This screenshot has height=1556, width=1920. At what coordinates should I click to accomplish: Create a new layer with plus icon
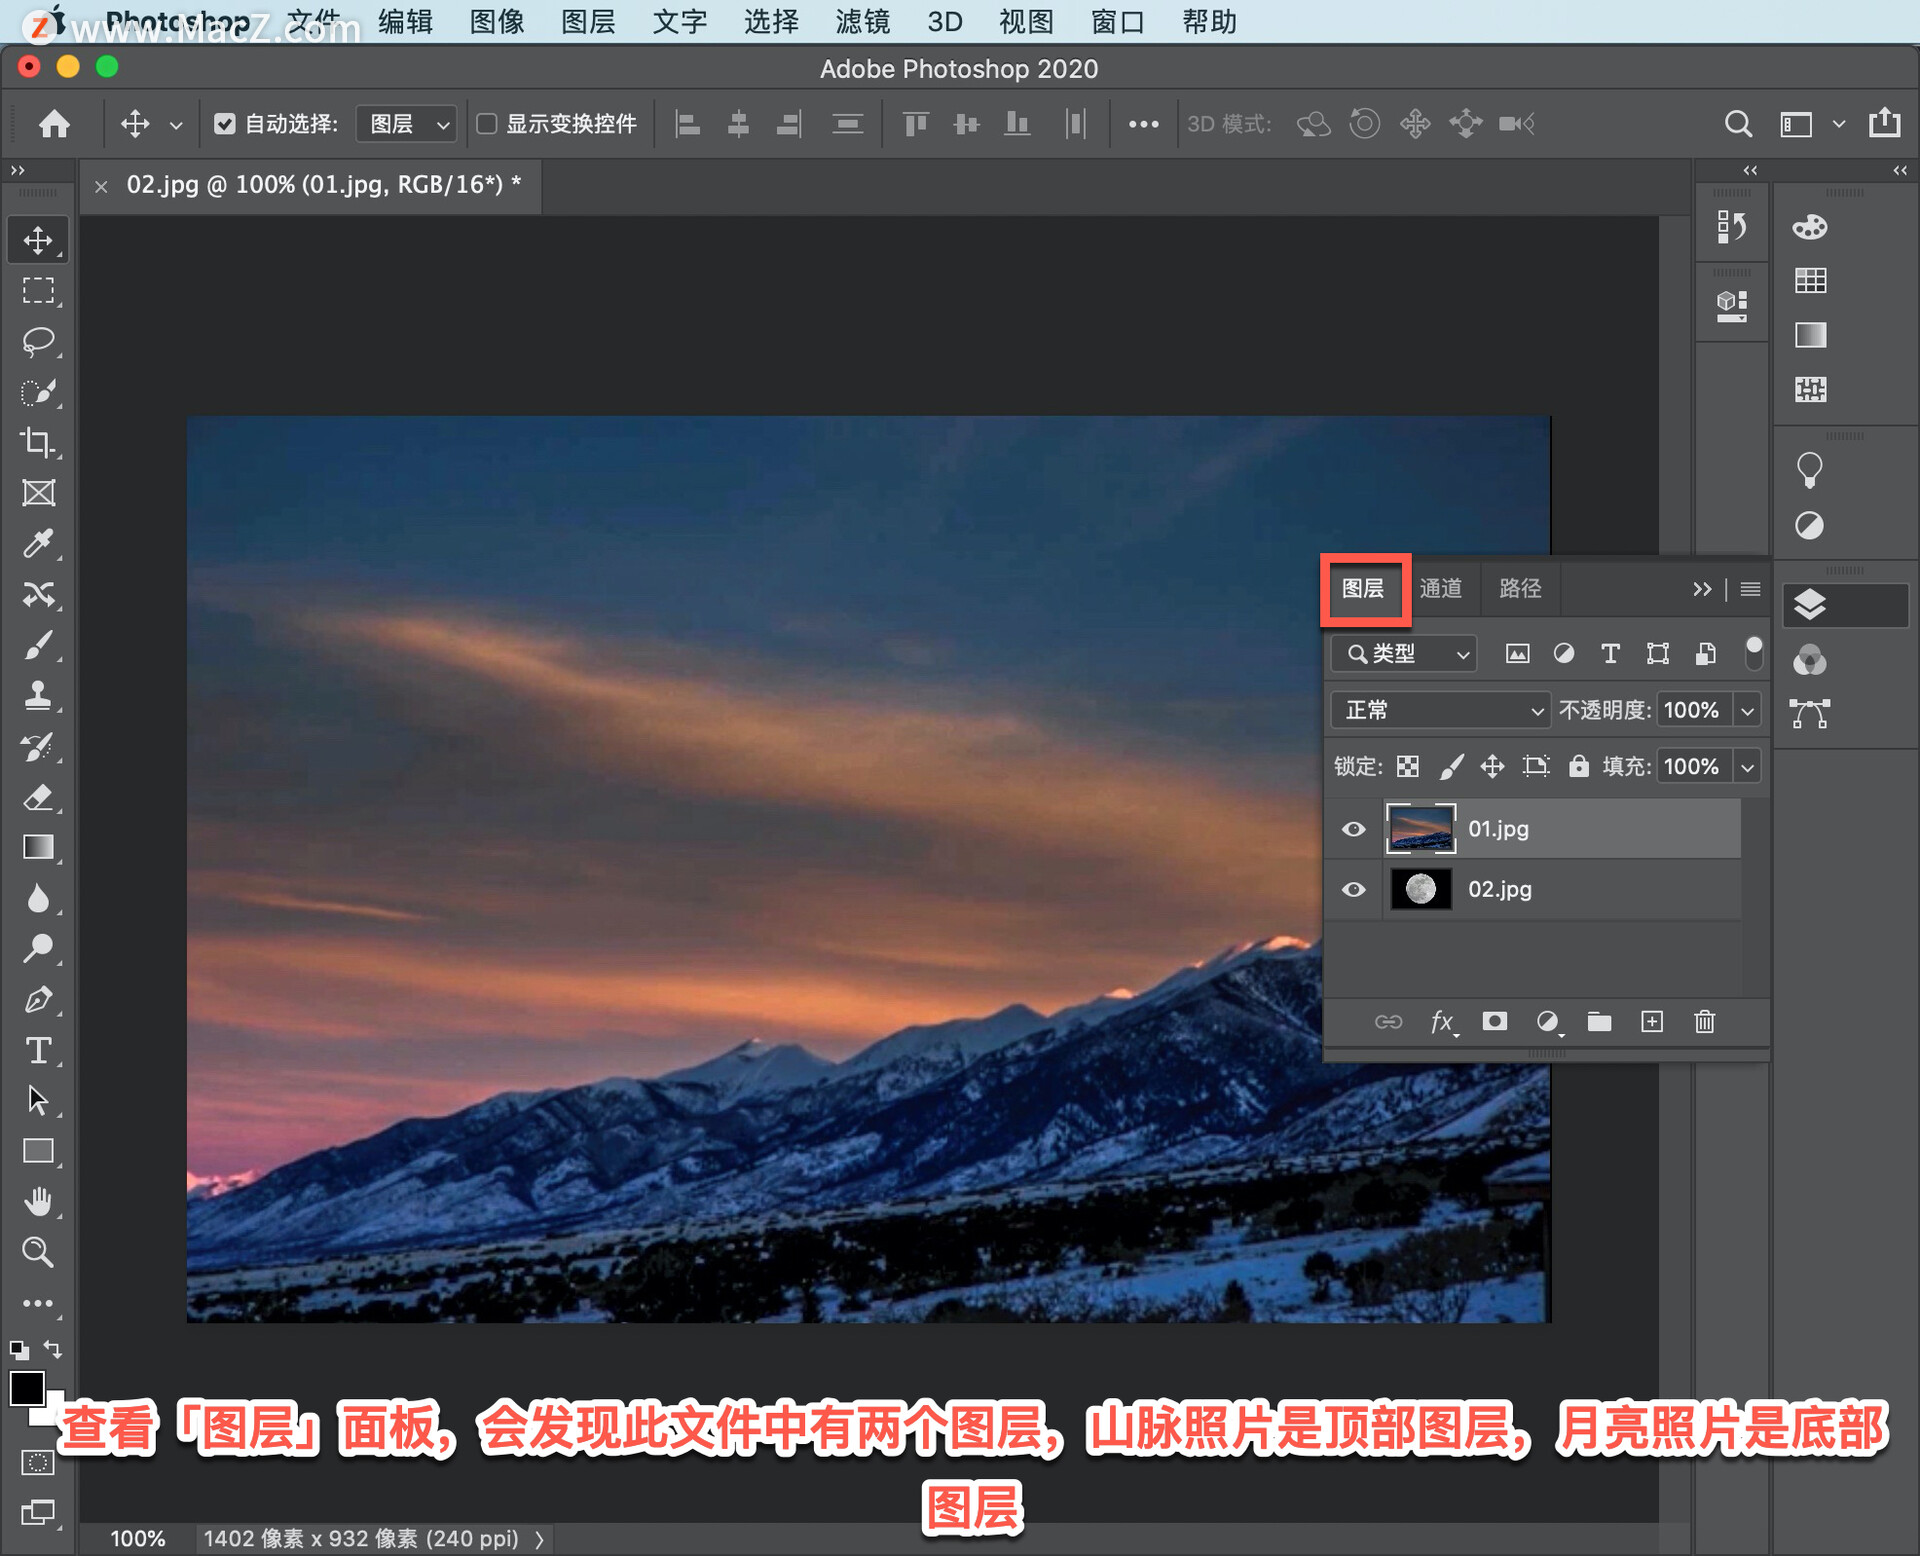[1652, 1021]
